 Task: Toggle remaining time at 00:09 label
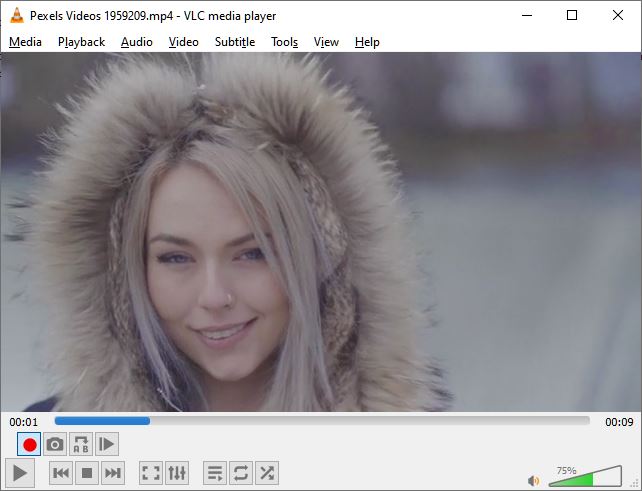pos(619,422)
